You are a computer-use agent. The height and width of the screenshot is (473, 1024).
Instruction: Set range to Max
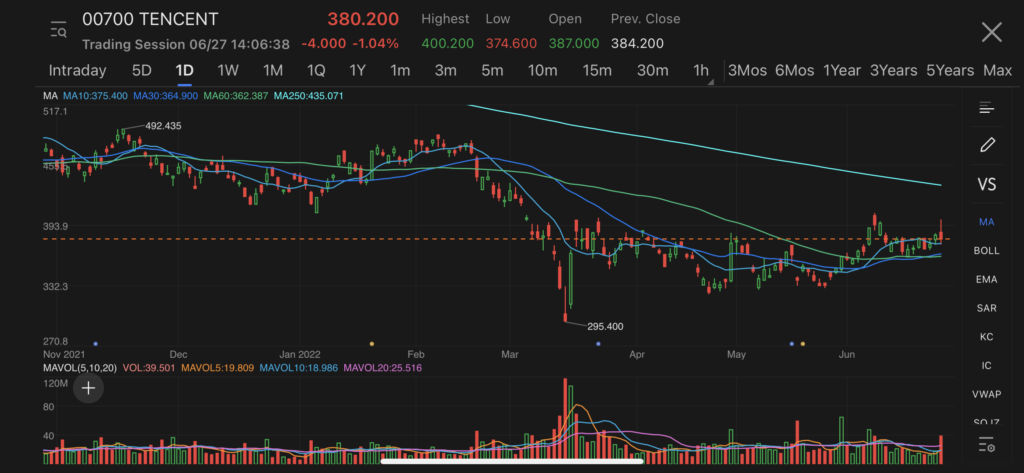[x=997, y=70]
